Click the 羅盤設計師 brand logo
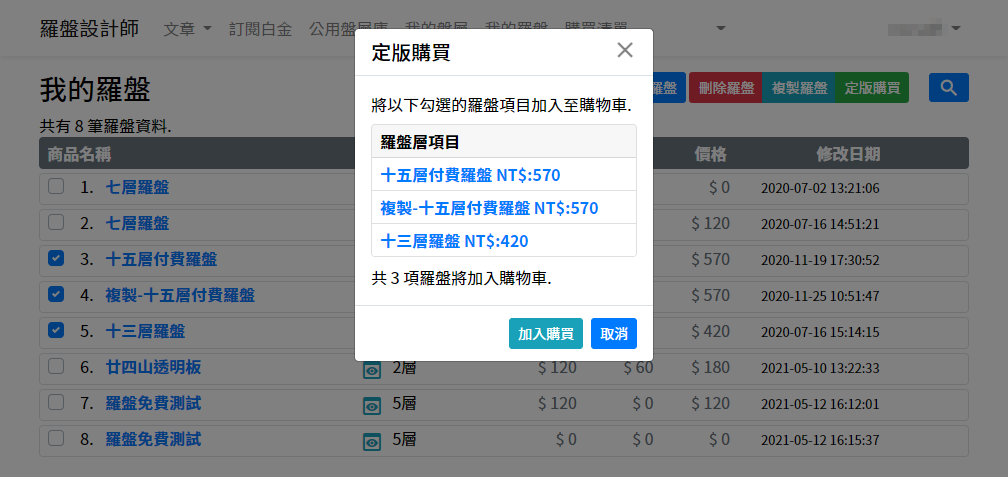 coord(90,29)
